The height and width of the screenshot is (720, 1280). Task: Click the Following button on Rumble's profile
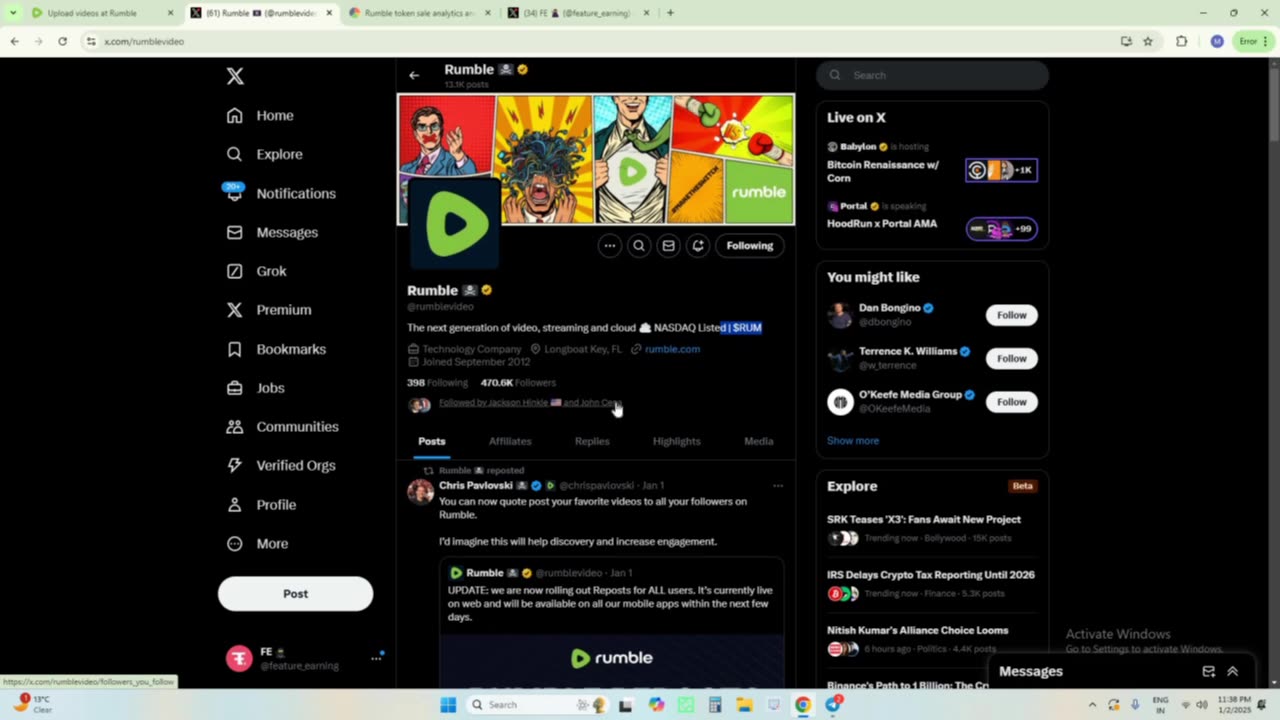[750, 246]
